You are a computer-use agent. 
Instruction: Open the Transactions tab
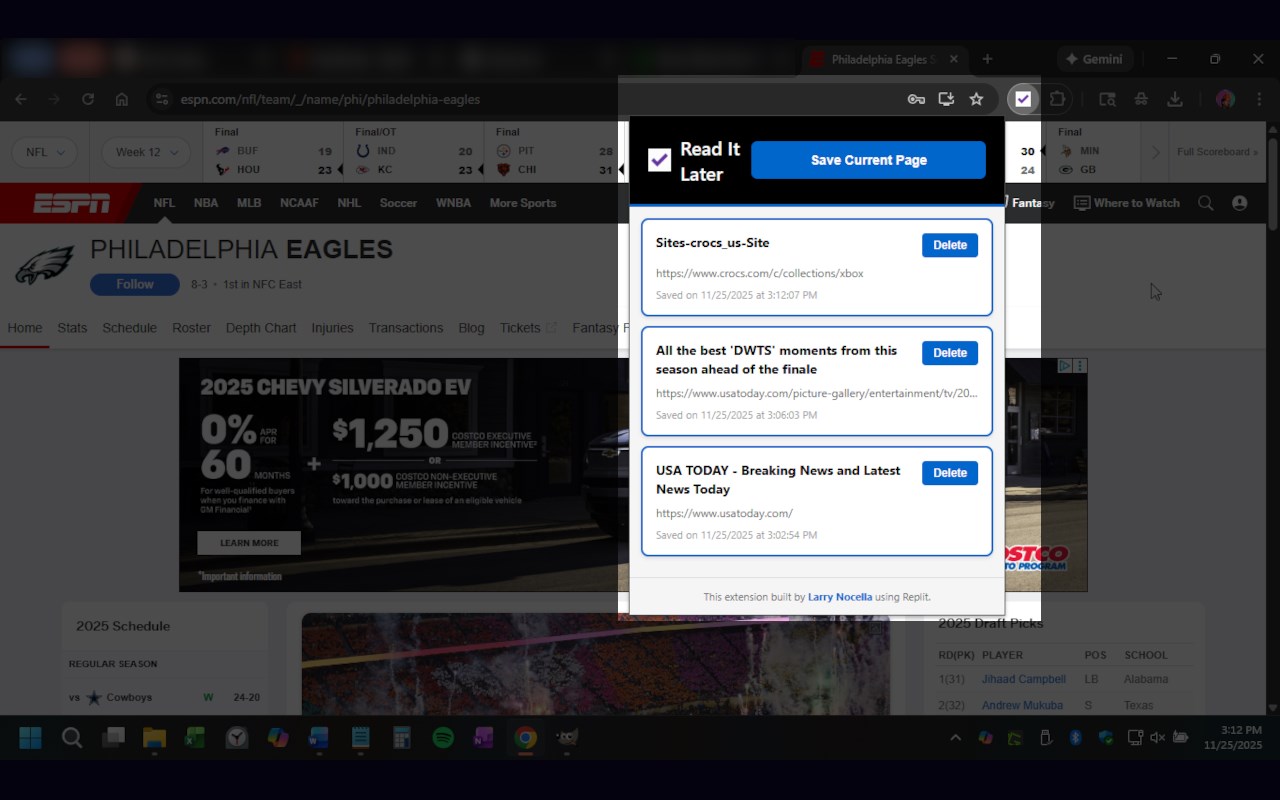pyautogui.click(x=406, y=328)
